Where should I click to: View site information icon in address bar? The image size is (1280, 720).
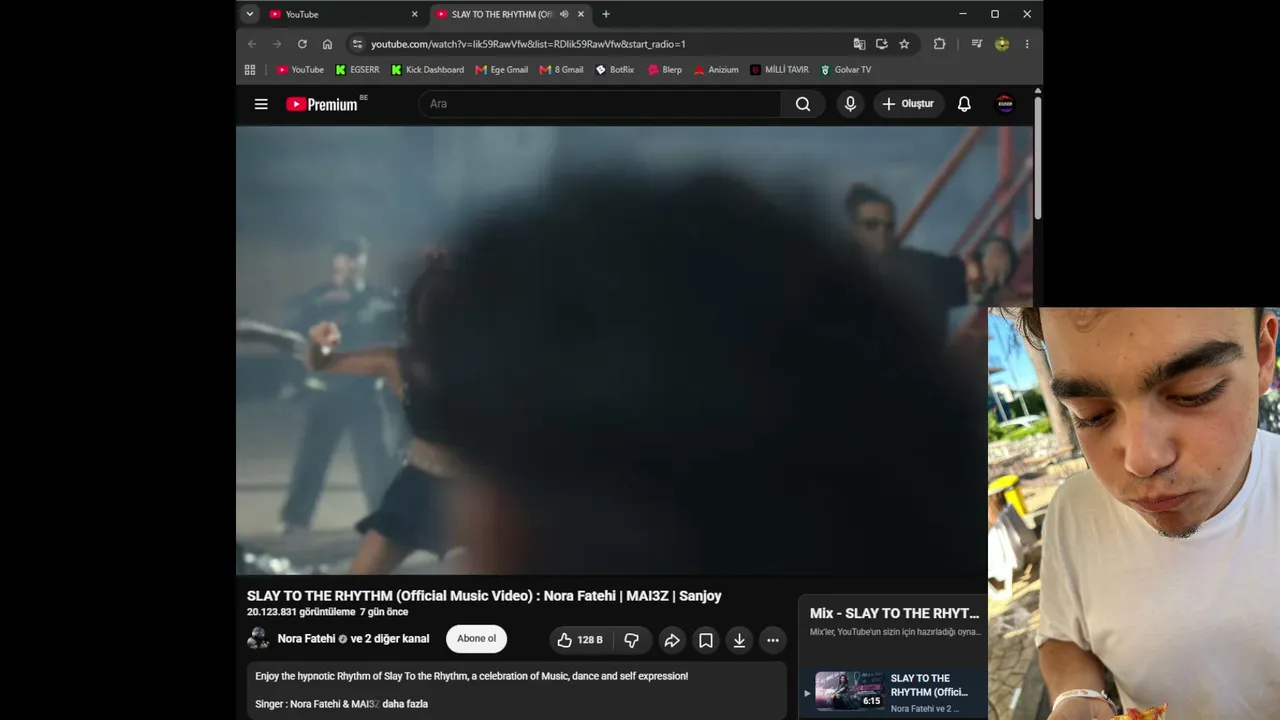pyautogui.click(x=357, y=44)
